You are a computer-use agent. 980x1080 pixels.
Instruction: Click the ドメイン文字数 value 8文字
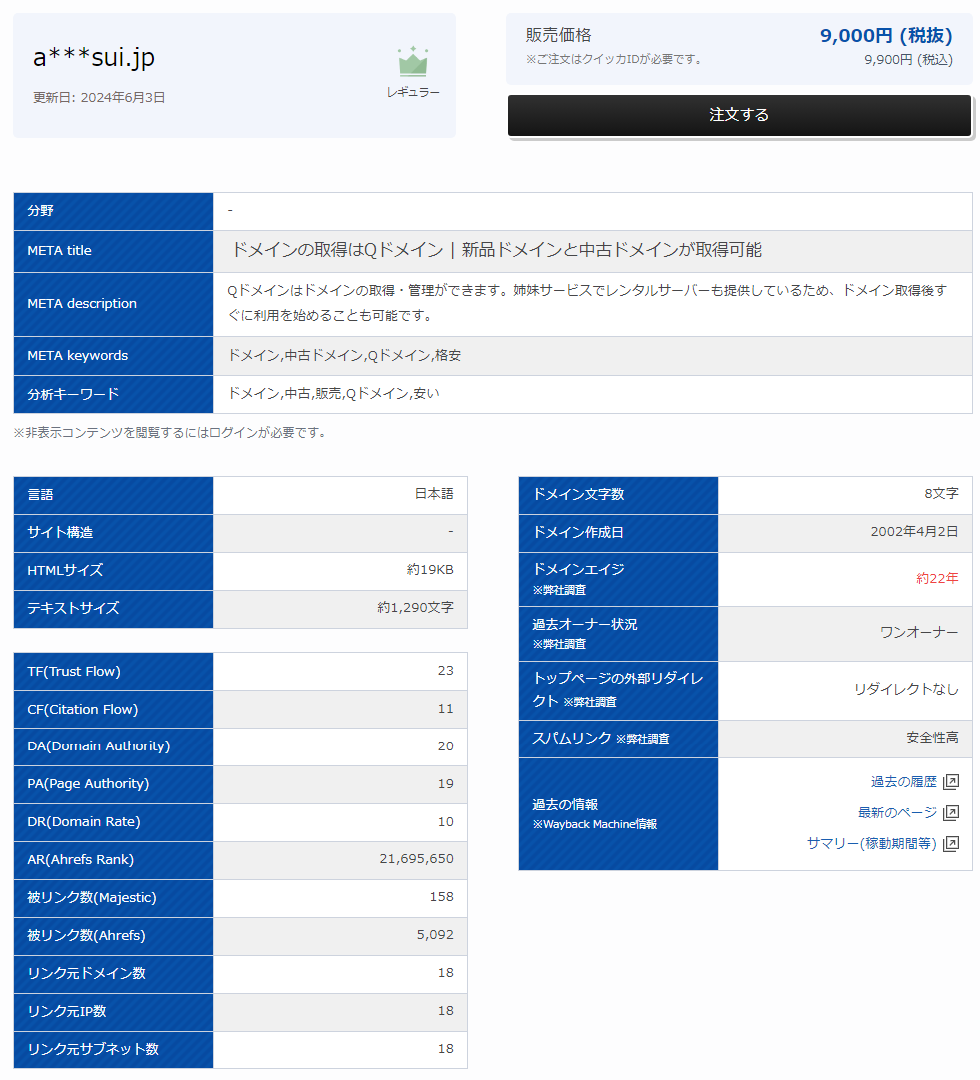941,494
